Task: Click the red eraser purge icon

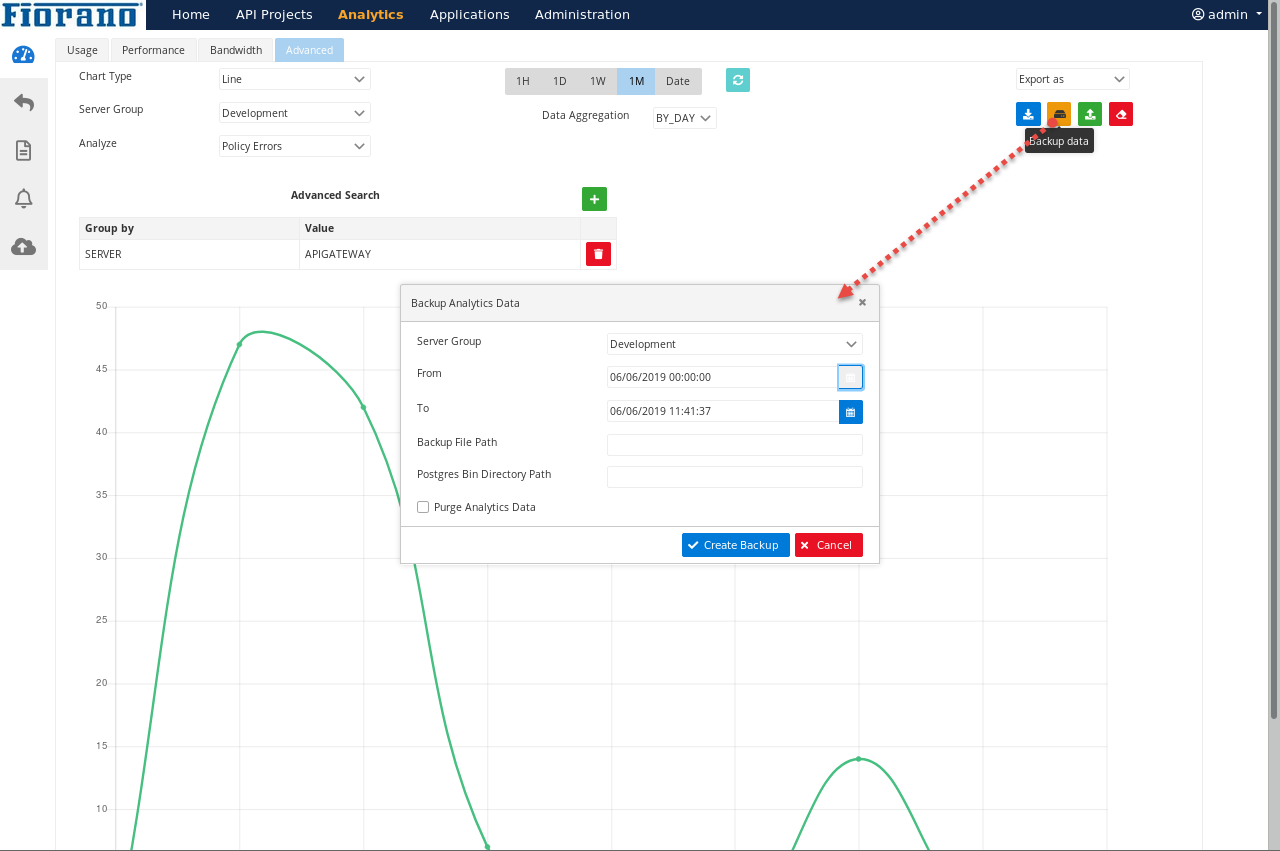Action: coord(1121,114)
